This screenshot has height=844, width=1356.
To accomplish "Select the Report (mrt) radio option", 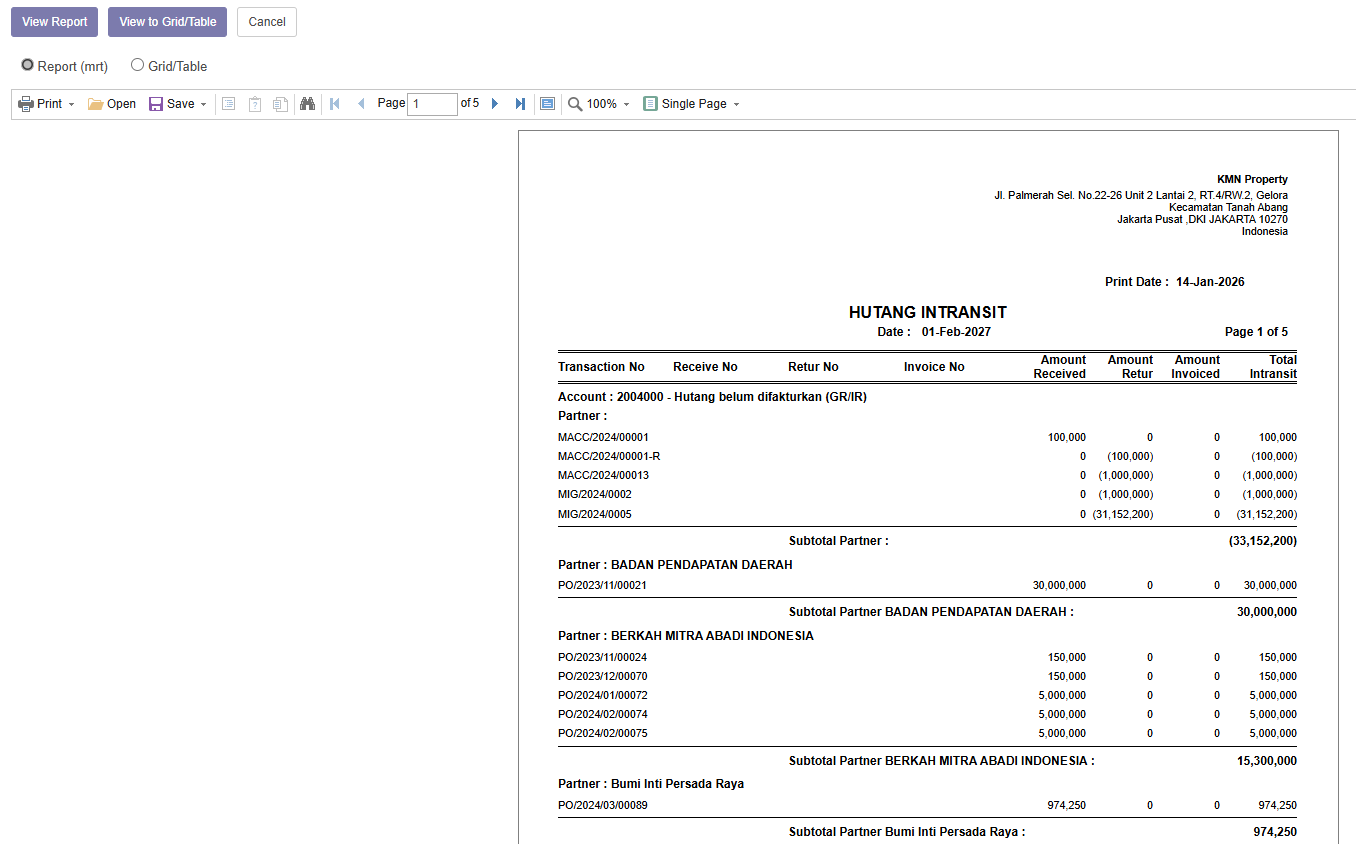I will pos(28,65).
